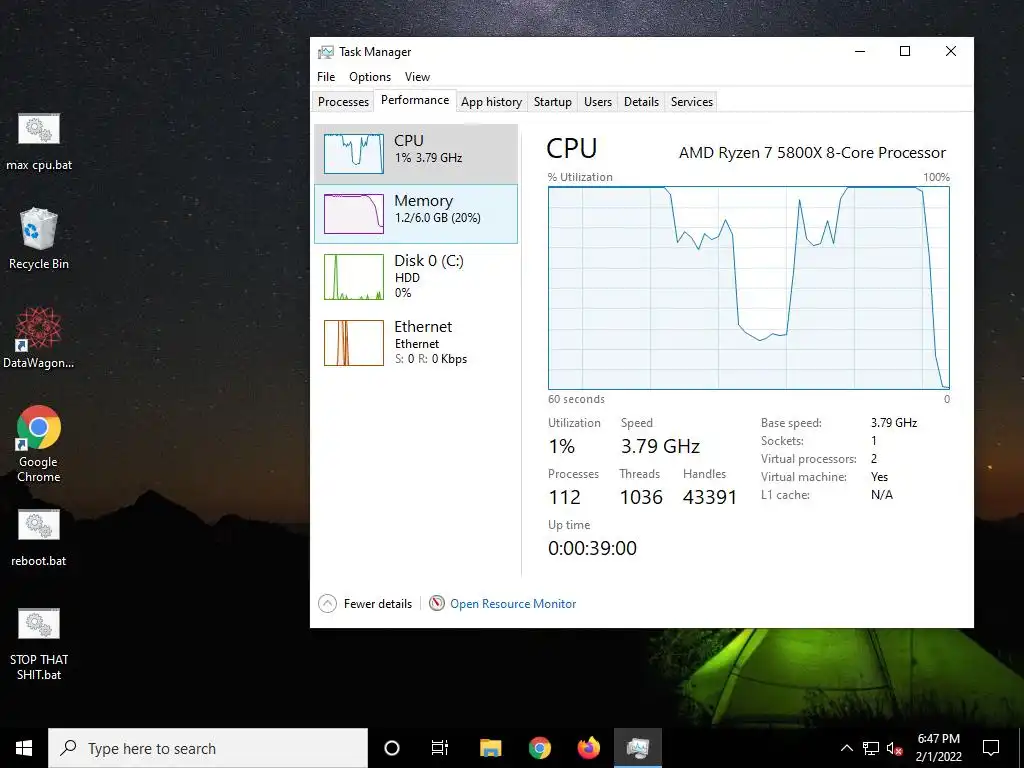The image size is (1024, 768).
Task: Switch to the Startup tab
Action: [552, 102]
